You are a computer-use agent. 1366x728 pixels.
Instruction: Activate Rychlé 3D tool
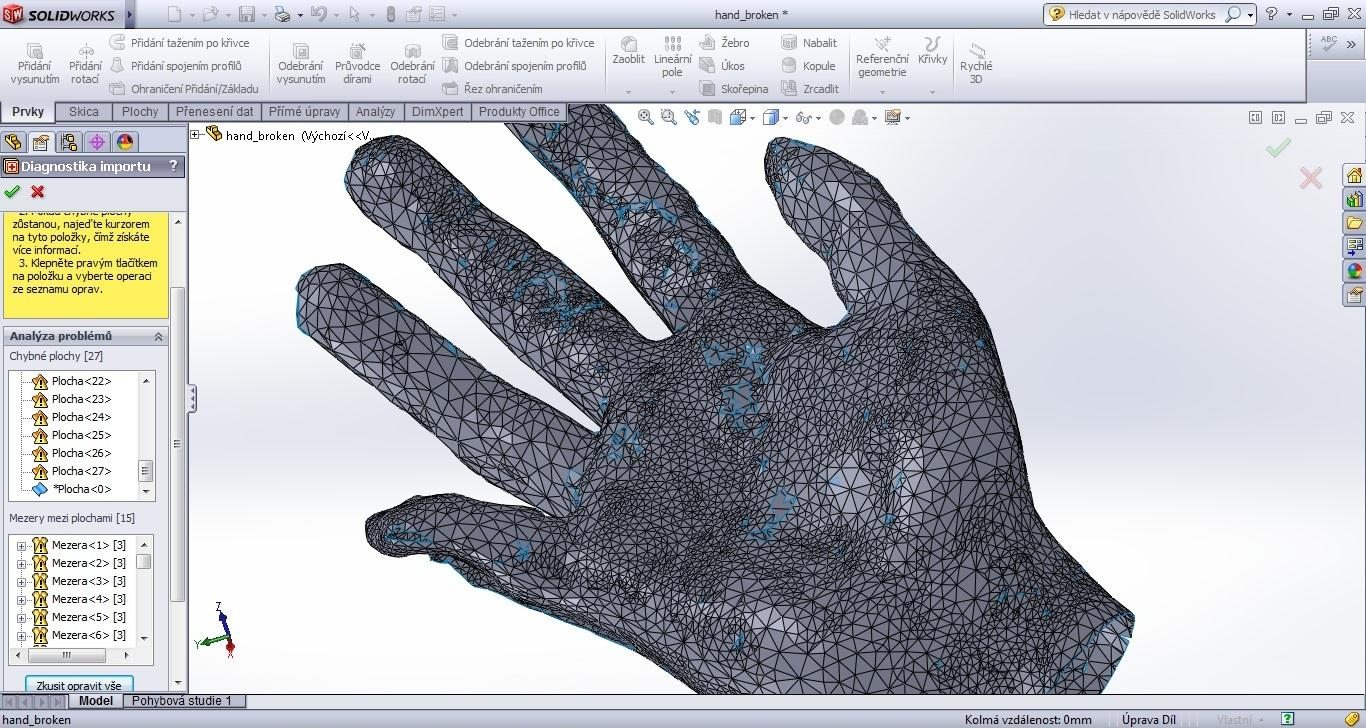(976, 63)
